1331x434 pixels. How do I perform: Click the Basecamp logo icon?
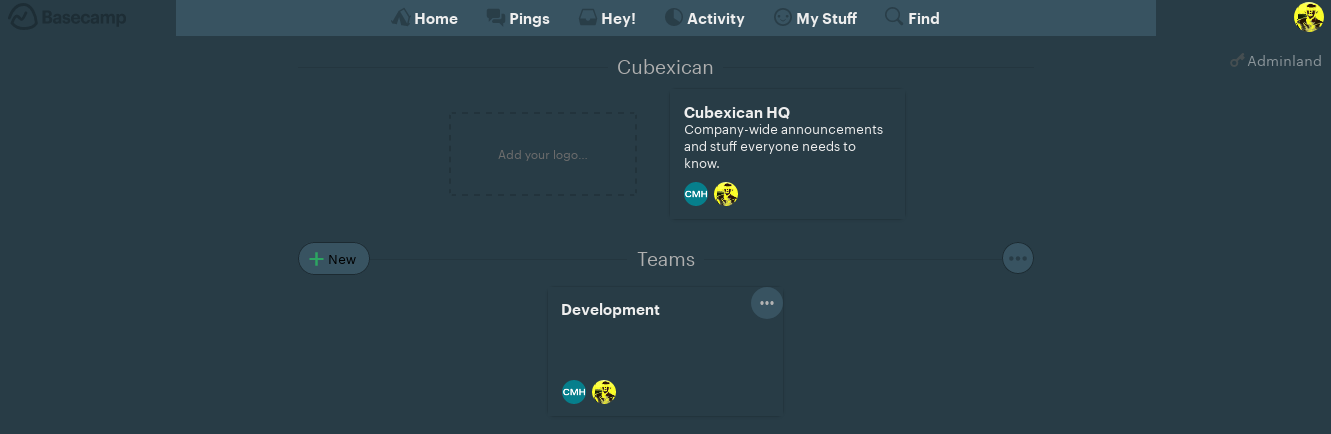23,17
